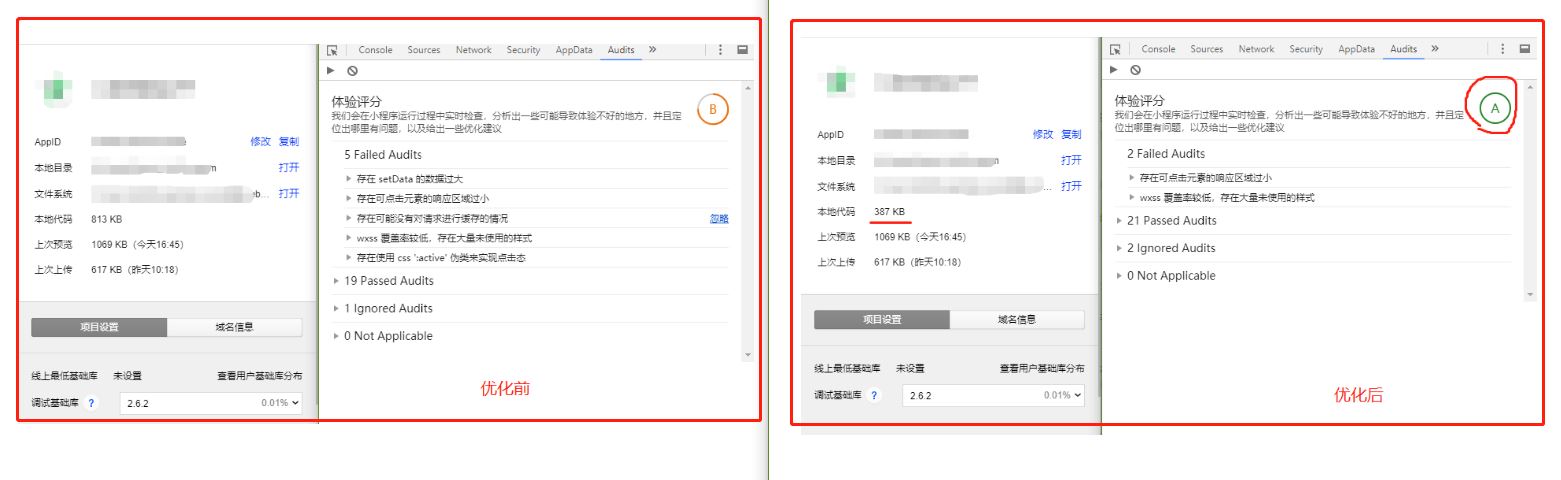The image size is (1561, 480).
Task: Expand the 19 Passed Audits section
Action: pyautogui.click(x=388, y=281)
